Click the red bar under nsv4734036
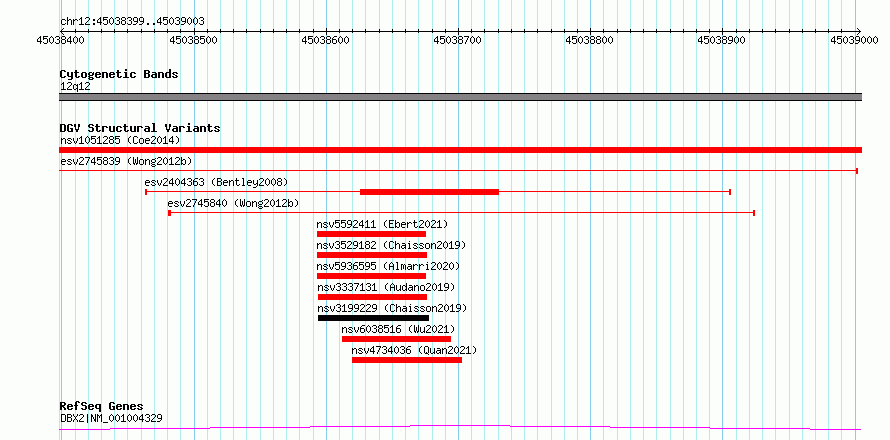The width and height of the screenshot is (890, 440). tap(407, 360)
